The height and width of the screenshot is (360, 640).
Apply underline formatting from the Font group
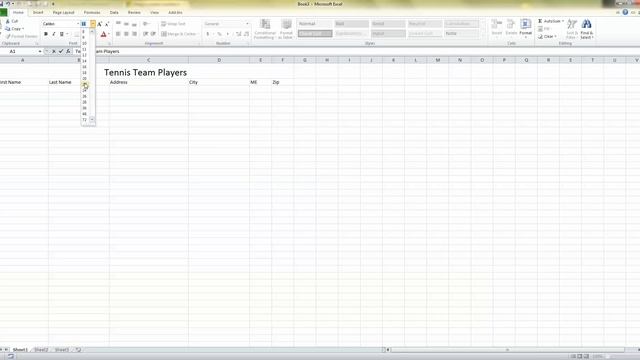[x=62, y=34]
